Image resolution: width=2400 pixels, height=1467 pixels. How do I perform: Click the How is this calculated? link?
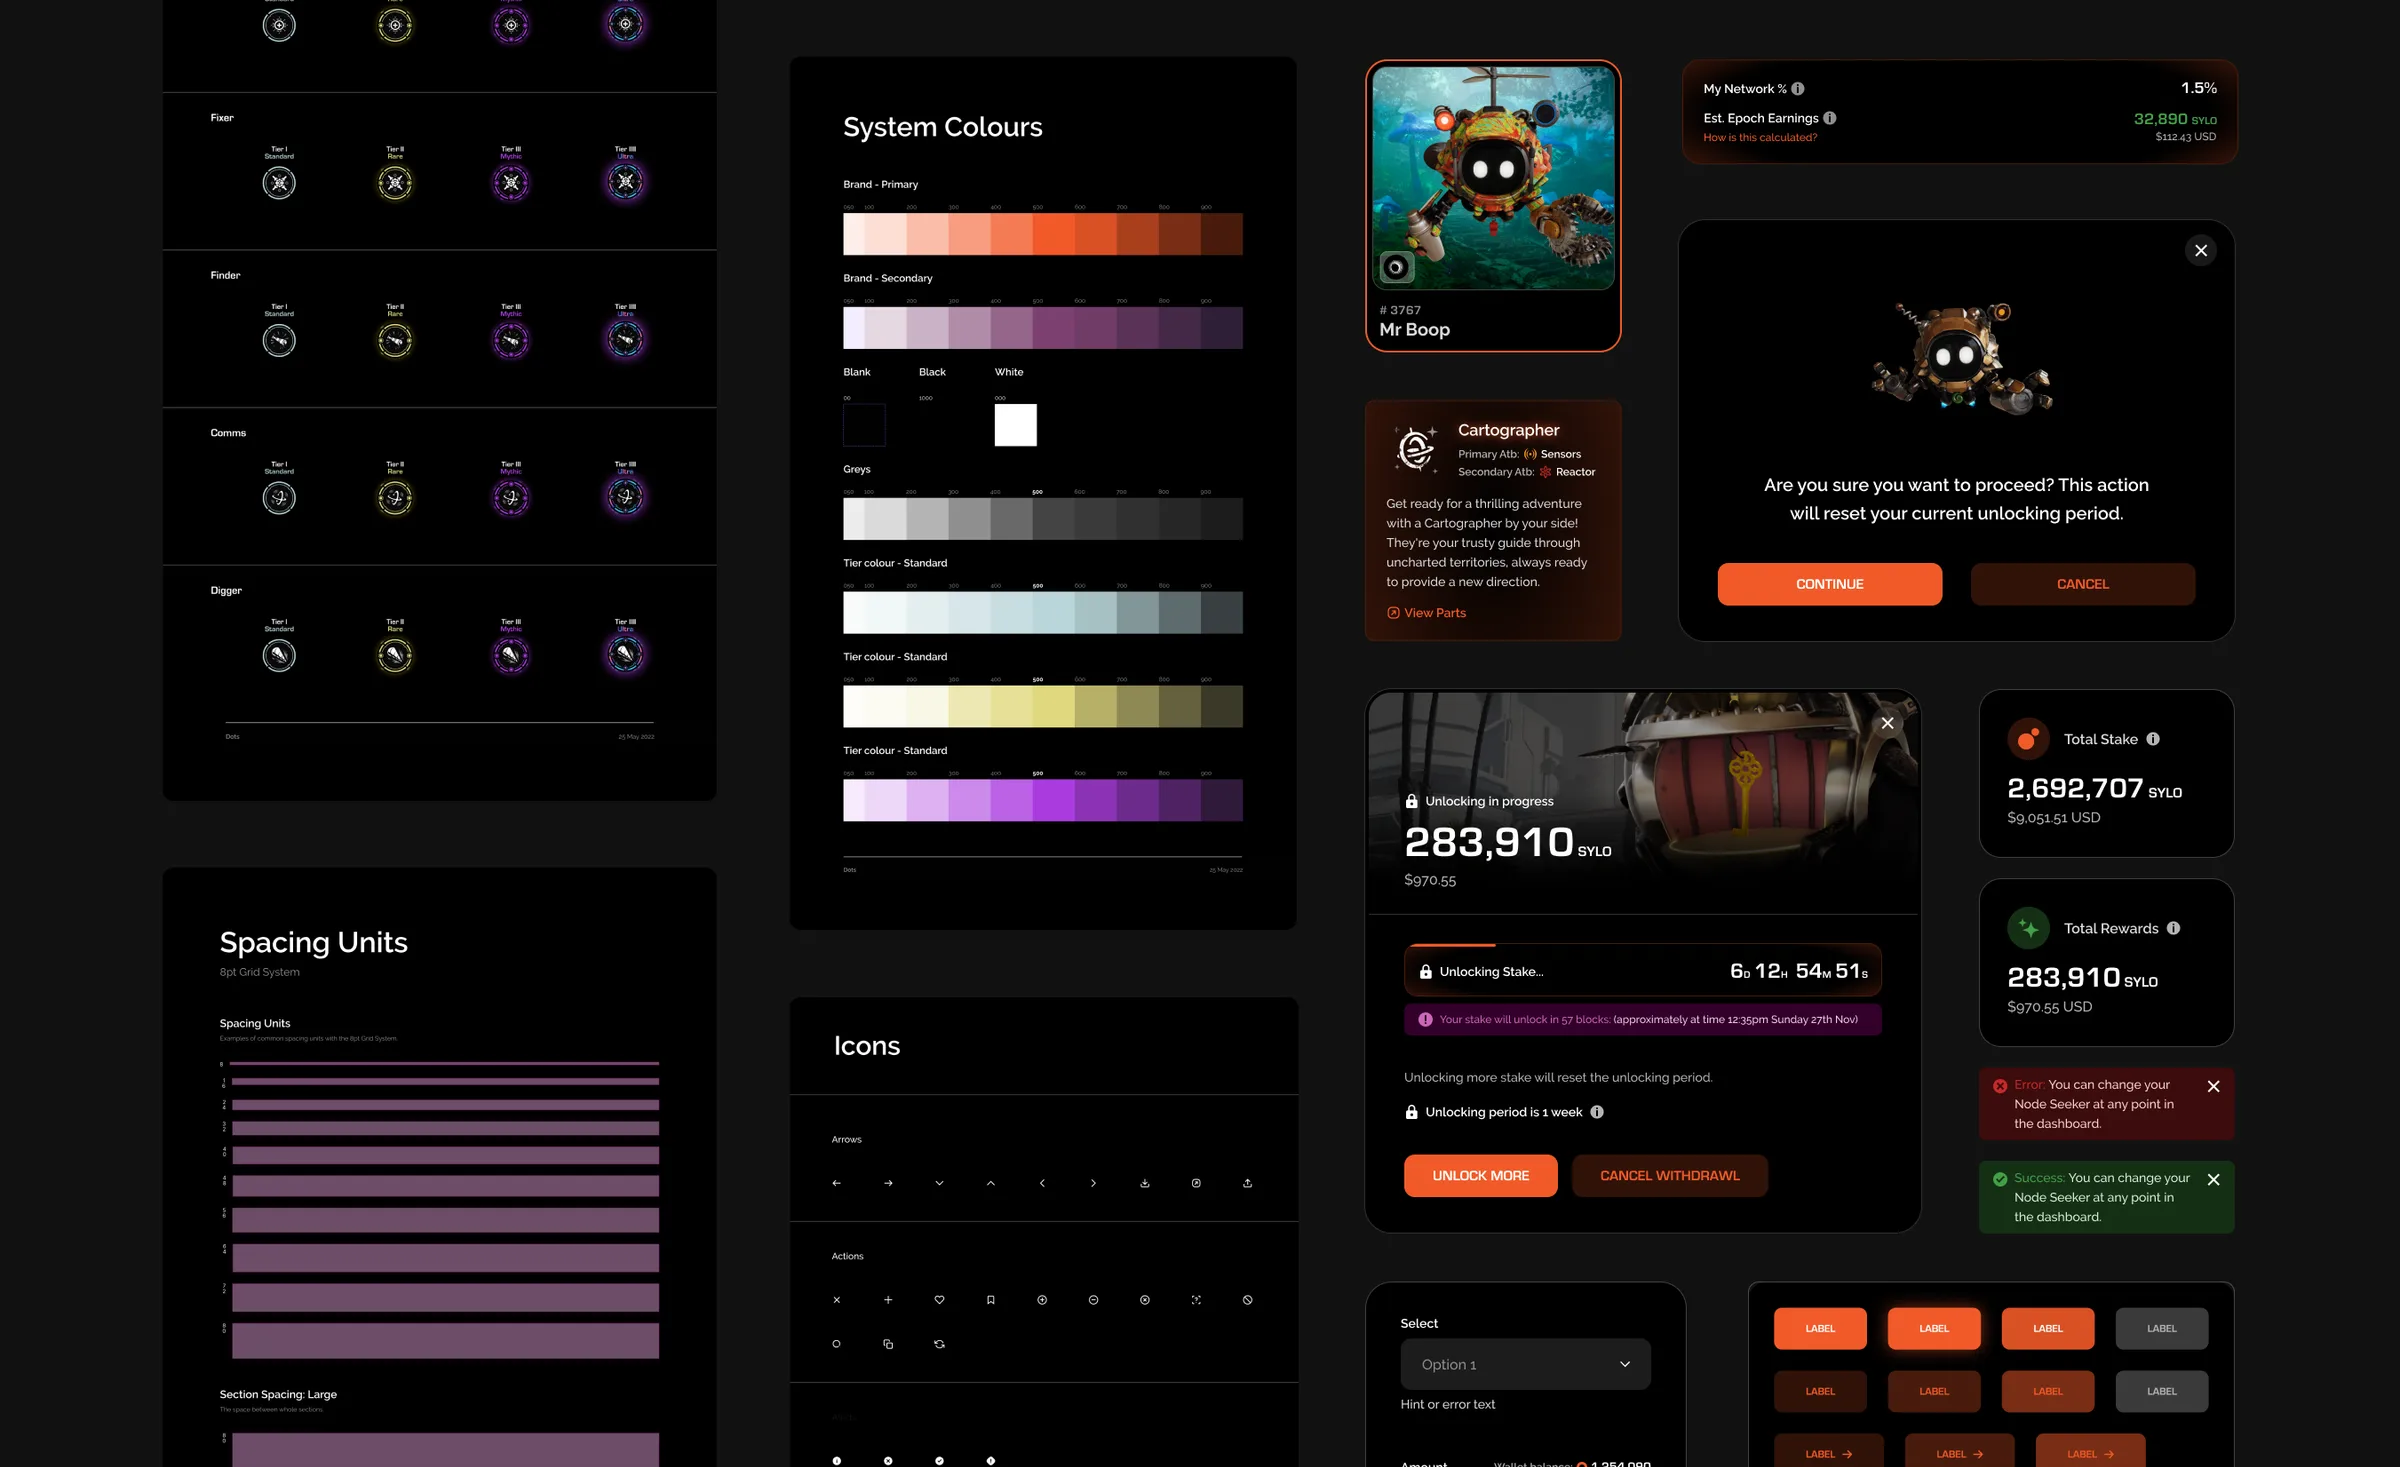(1760, 137)
